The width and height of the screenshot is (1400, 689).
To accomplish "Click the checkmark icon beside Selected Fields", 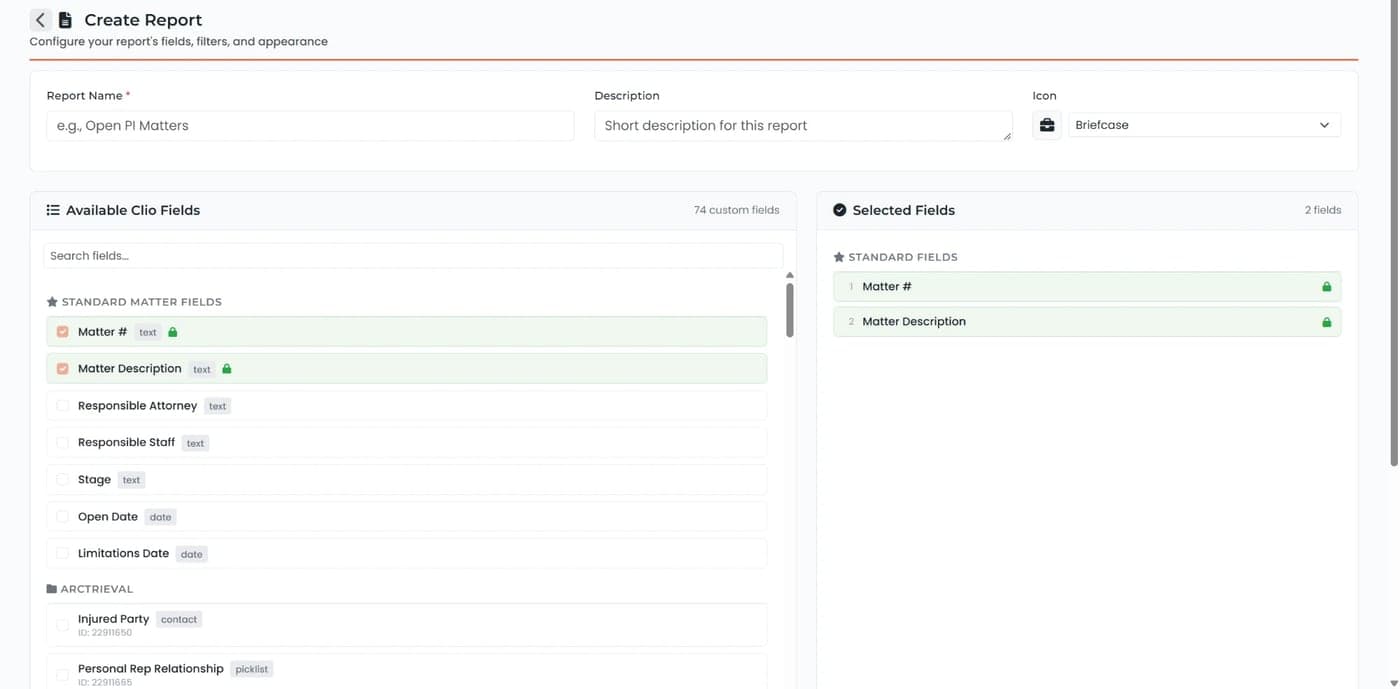I will tap(840, 210).
